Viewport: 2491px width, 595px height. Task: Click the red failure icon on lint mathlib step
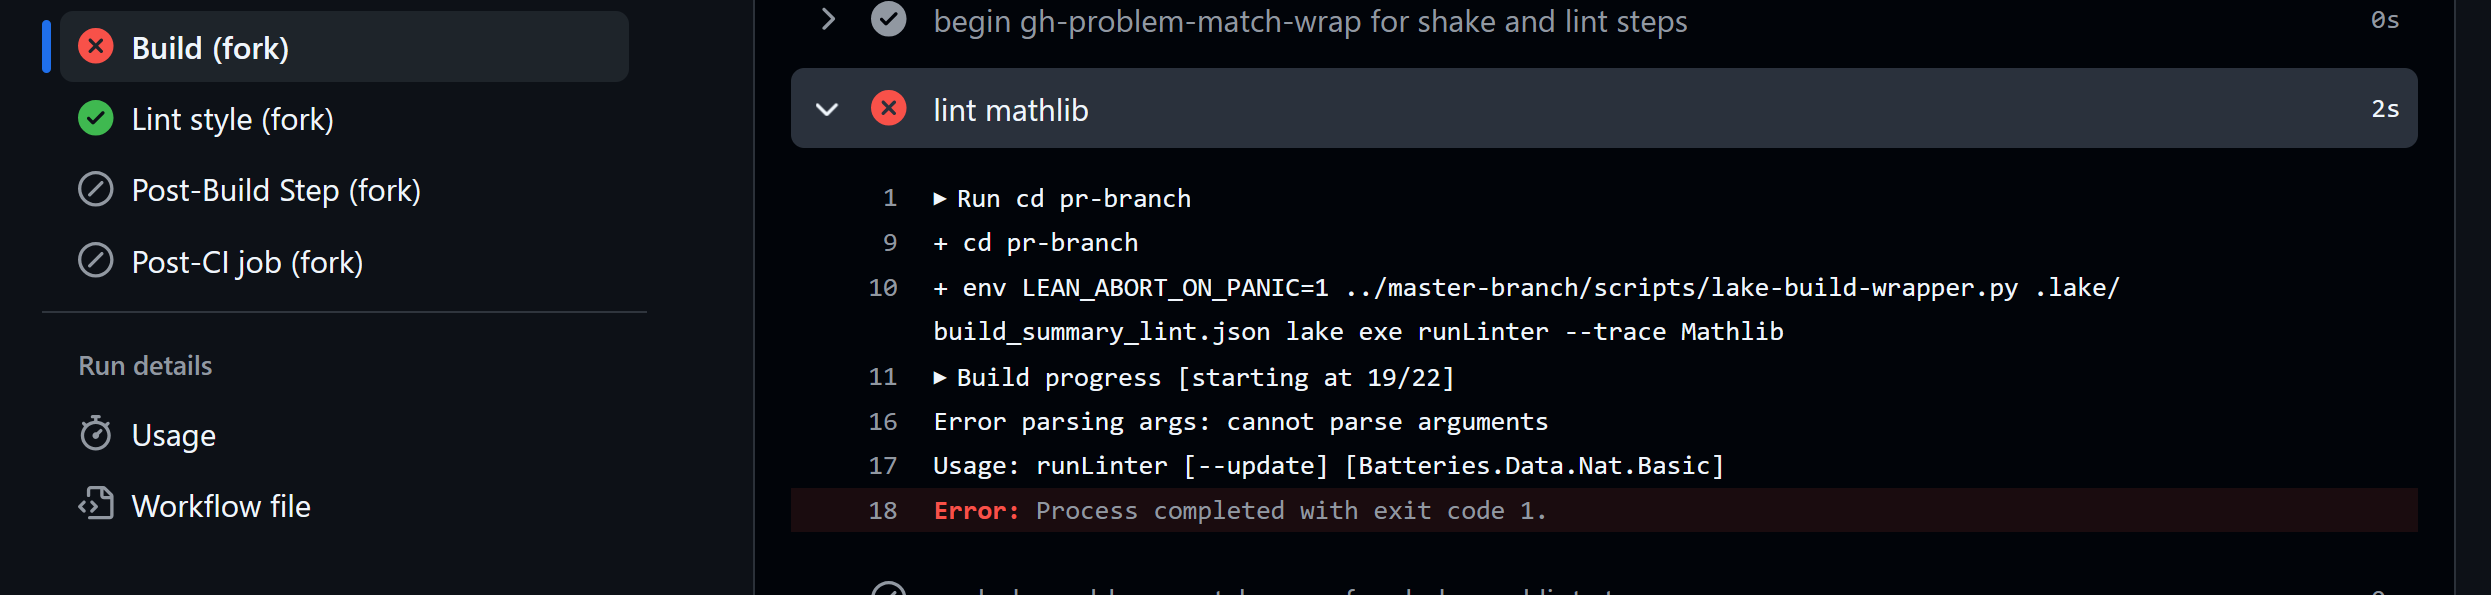[888, 109]
